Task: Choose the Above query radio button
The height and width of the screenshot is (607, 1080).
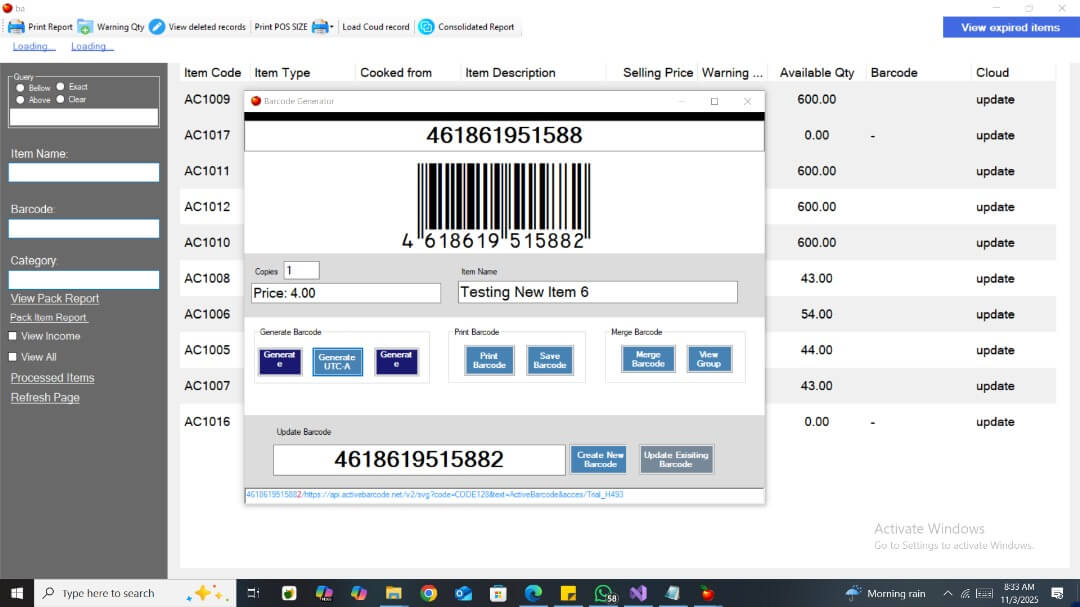Action: tap(21, 100)
